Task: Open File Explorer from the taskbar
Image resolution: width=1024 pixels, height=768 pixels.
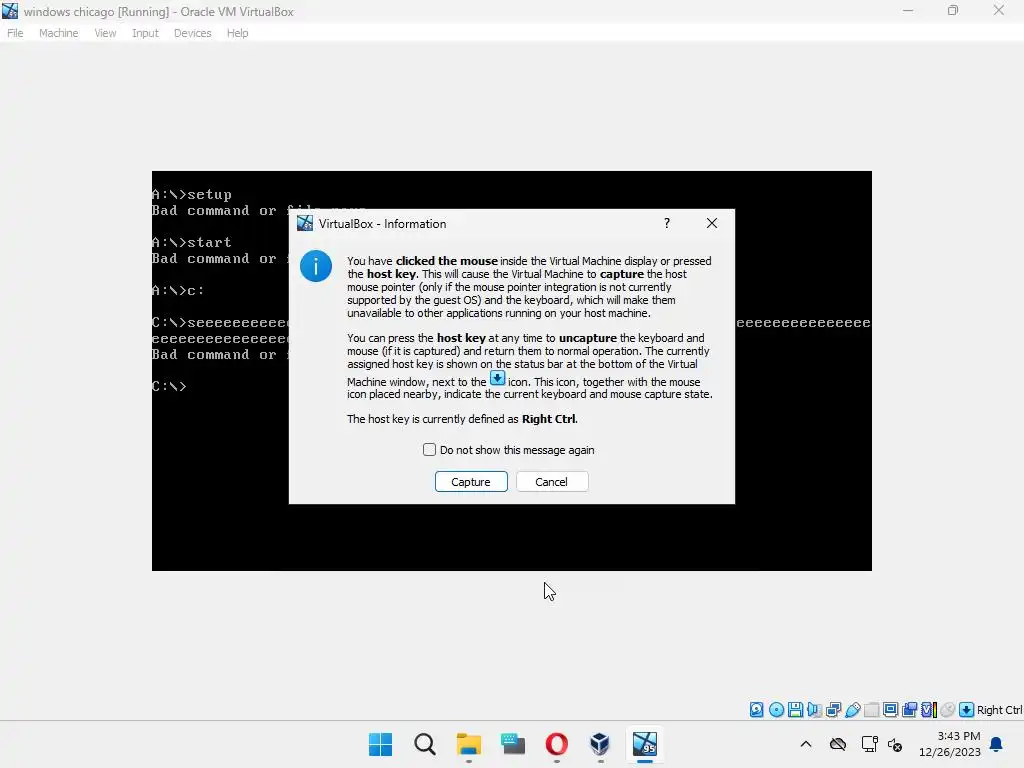Action: pyautogui.click(x=469, y=744)
